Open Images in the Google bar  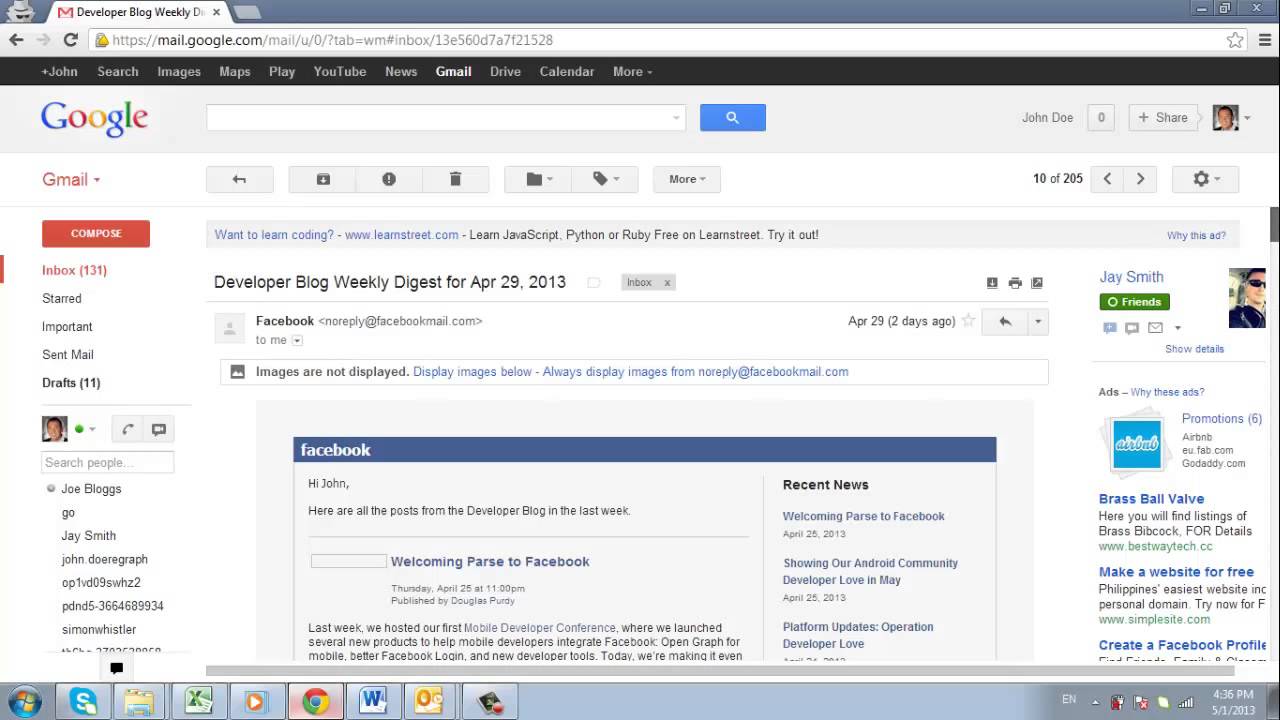pos(179,71)
